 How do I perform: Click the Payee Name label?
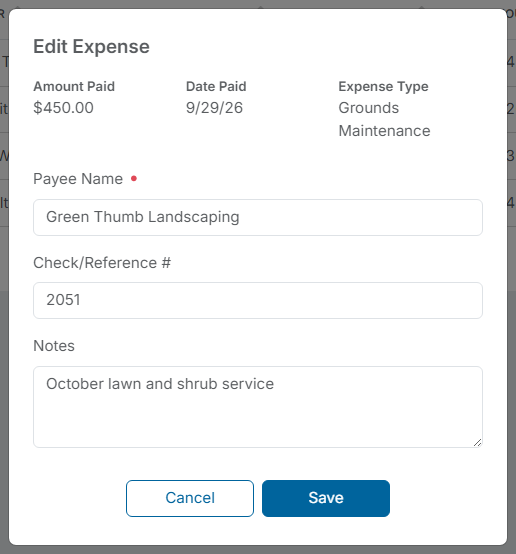click(78, 179)
